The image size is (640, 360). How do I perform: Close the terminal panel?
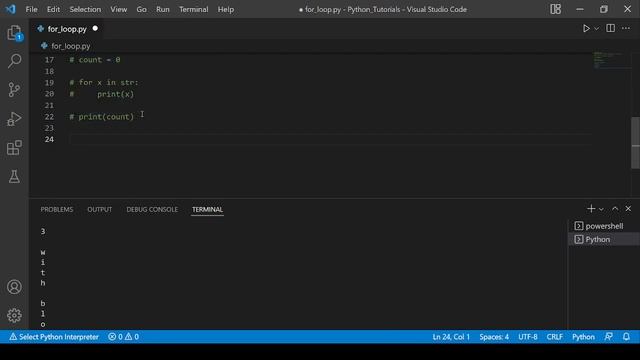click(628, 209)
